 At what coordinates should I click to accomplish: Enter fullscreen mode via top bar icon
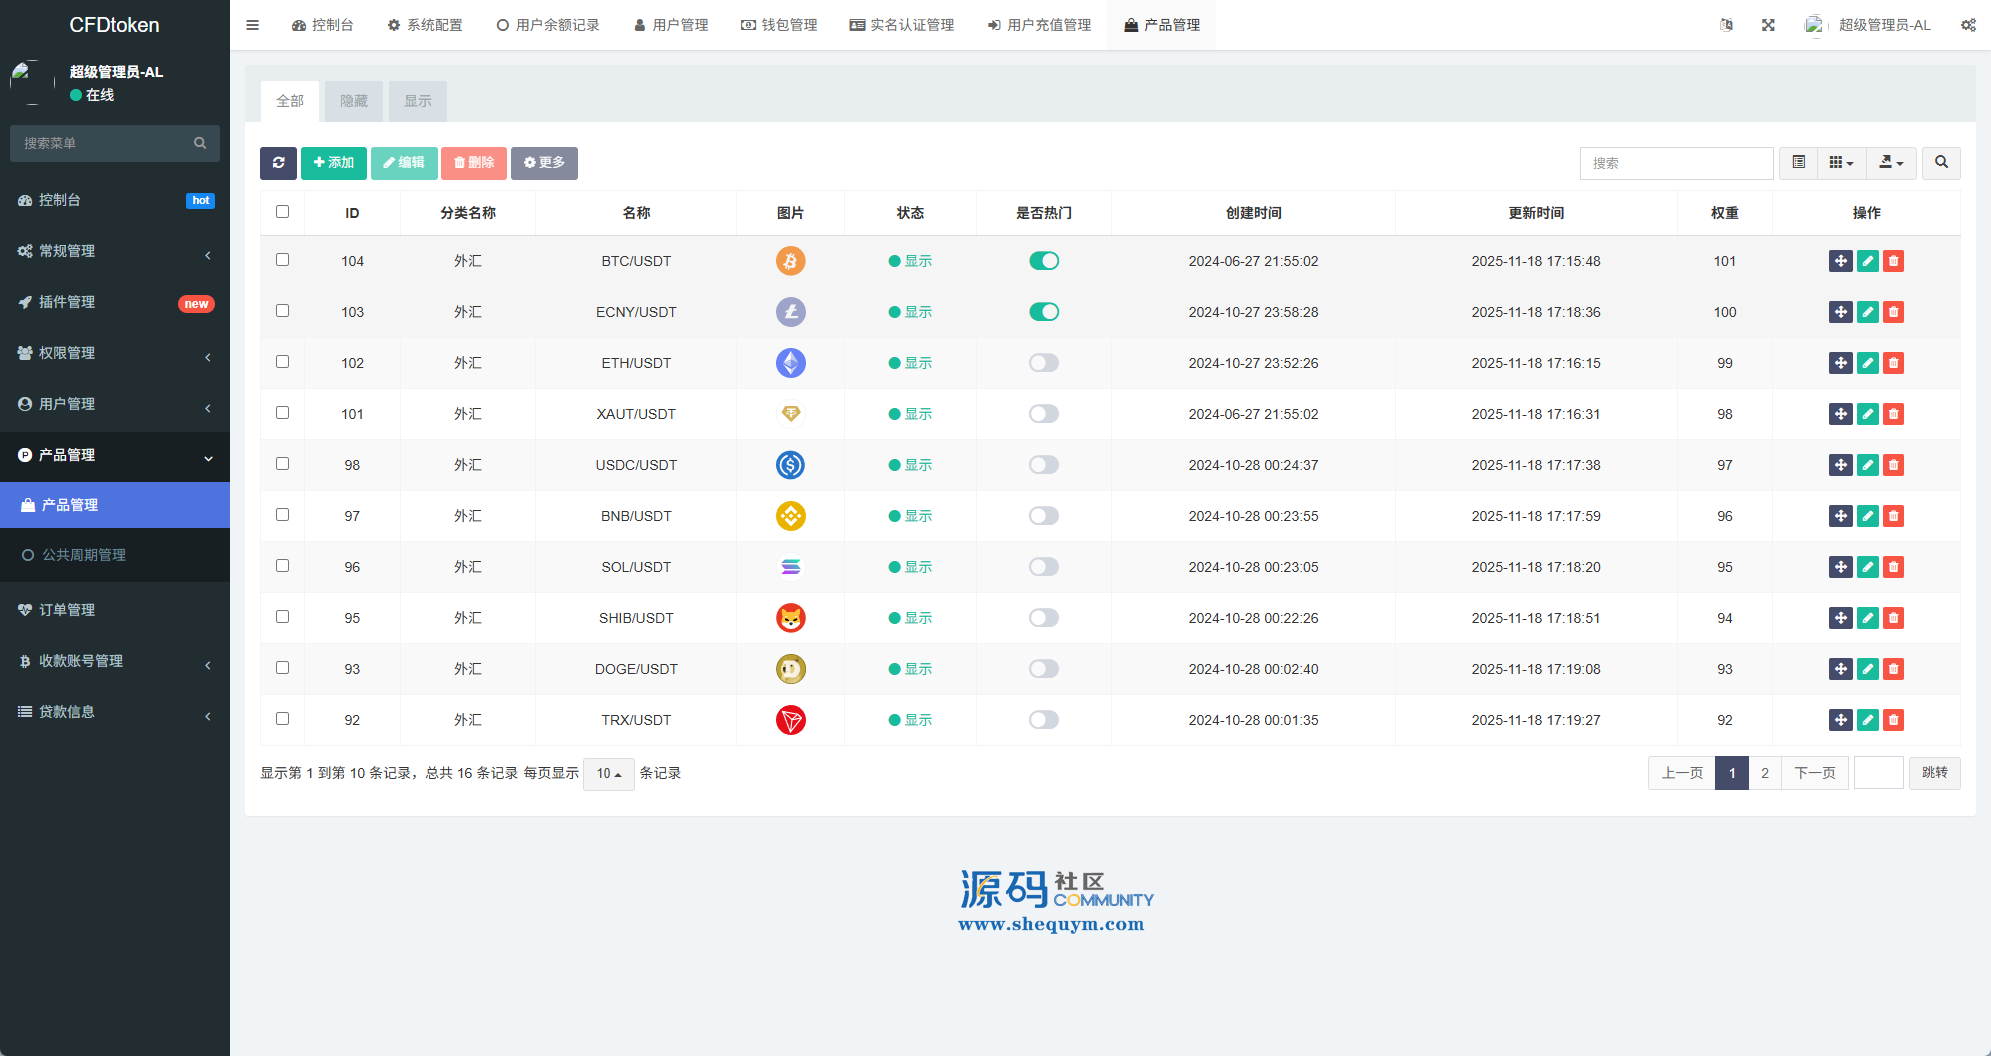coord(1768,25)
